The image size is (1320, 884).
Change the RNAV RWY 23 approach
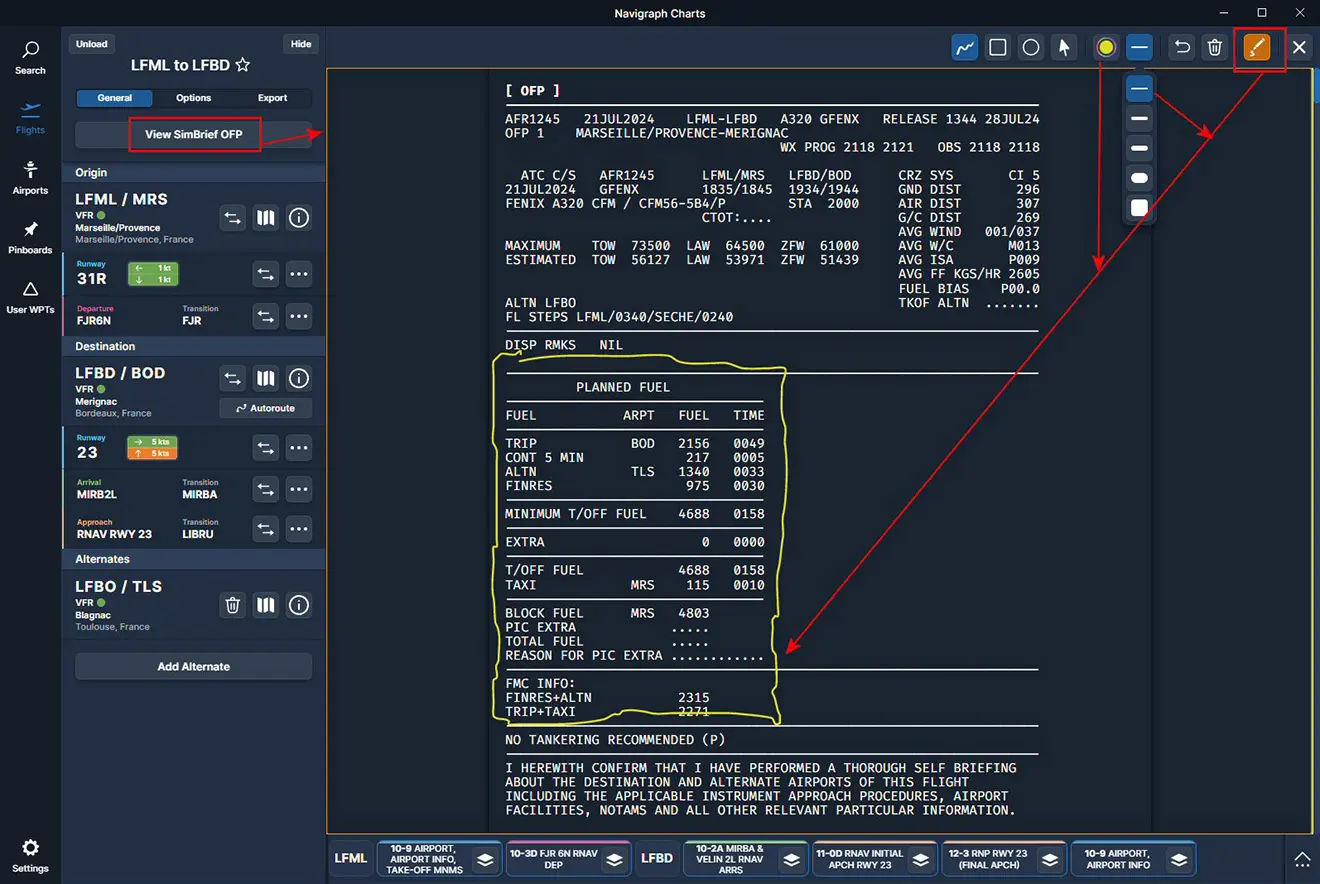tap(265, 529)
